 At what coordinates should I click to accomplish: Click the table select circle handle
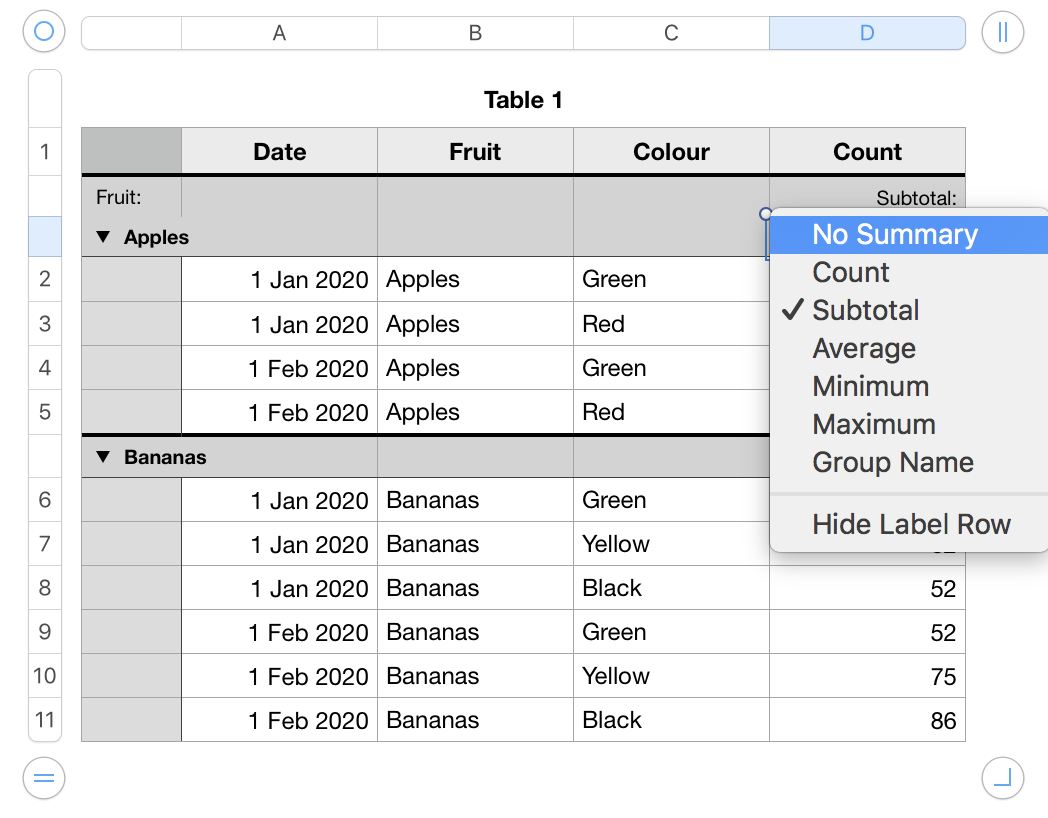coord(43,32)
